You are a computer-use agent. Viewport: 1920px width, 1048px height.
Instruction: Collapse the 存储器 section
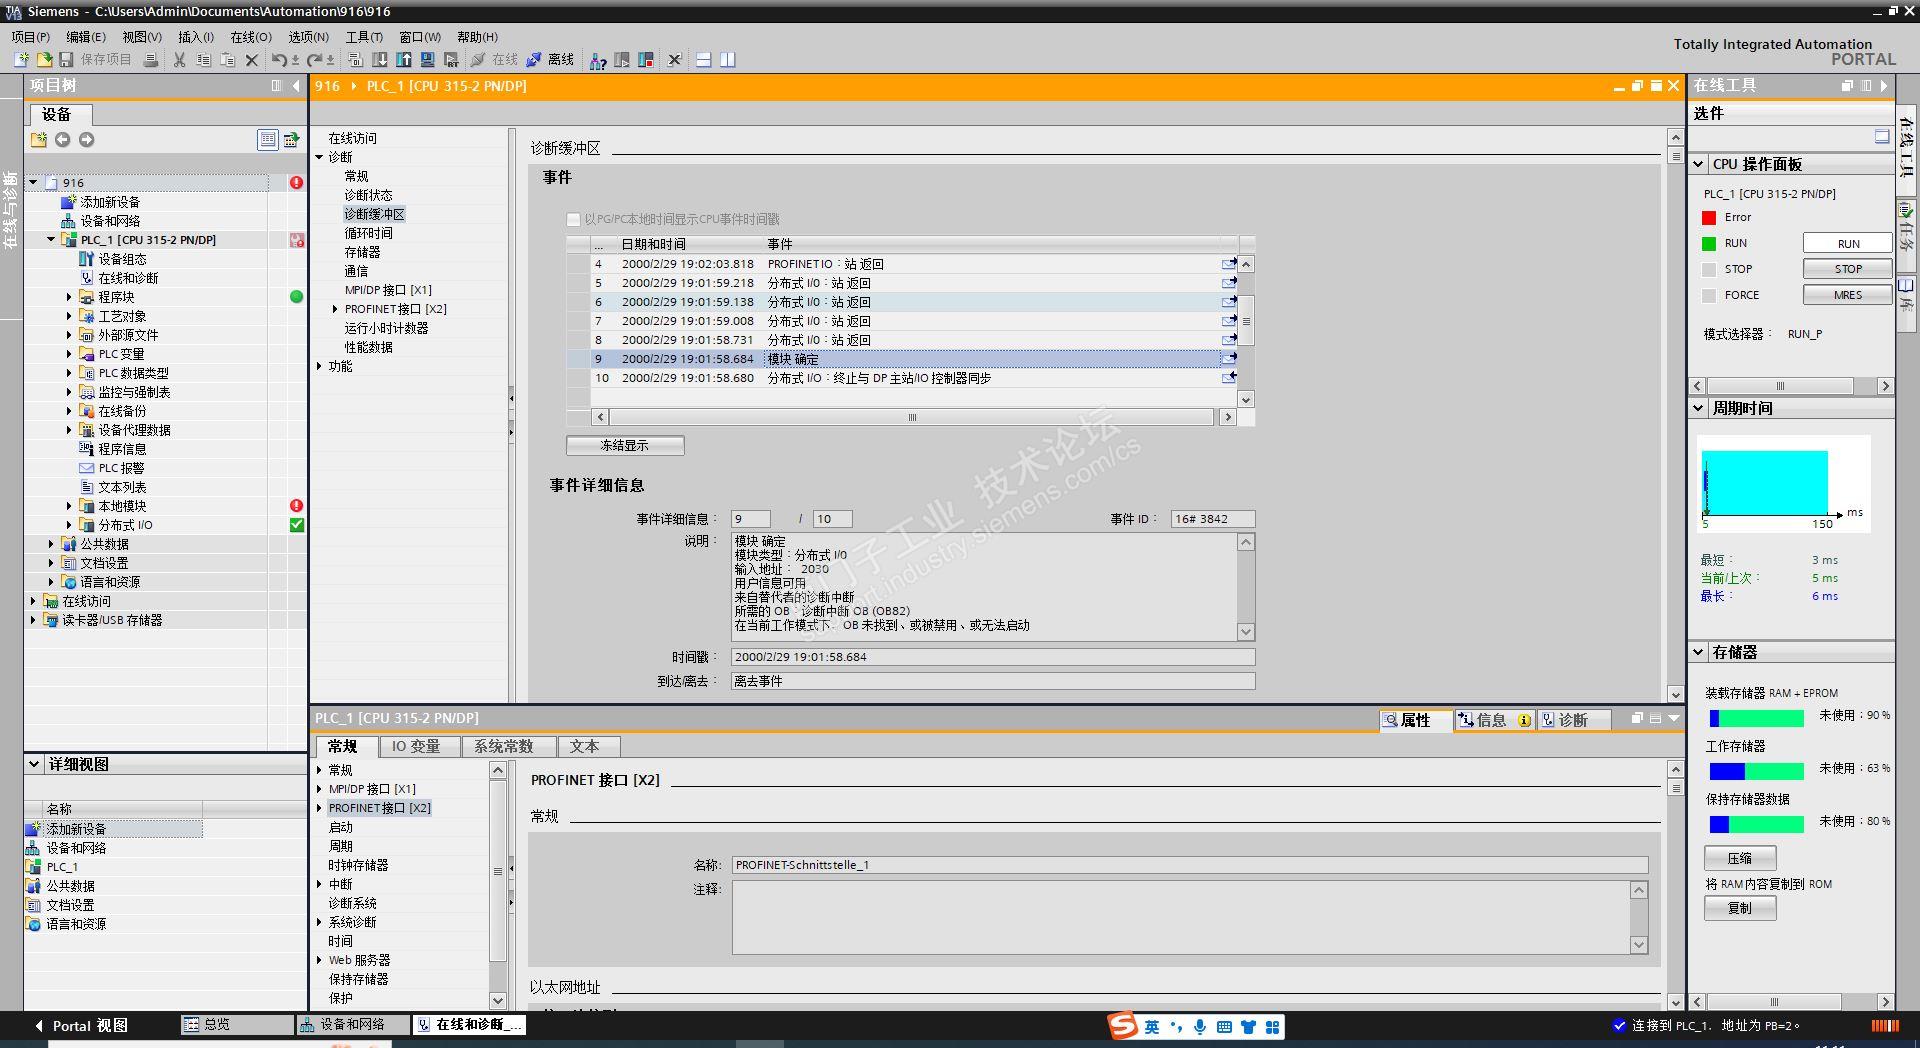click(1699, 652)
